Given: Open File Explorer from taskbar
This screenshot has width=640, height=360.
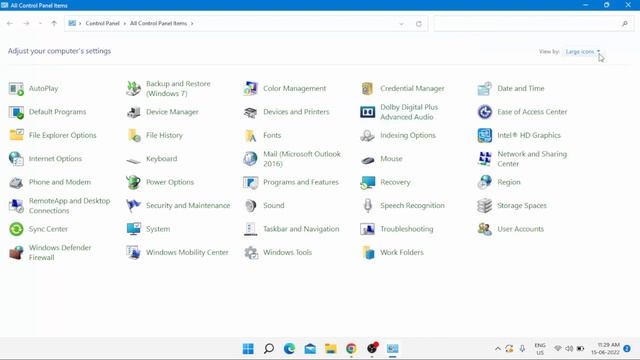Looking at the screenshot, I should tap(331, 349).
